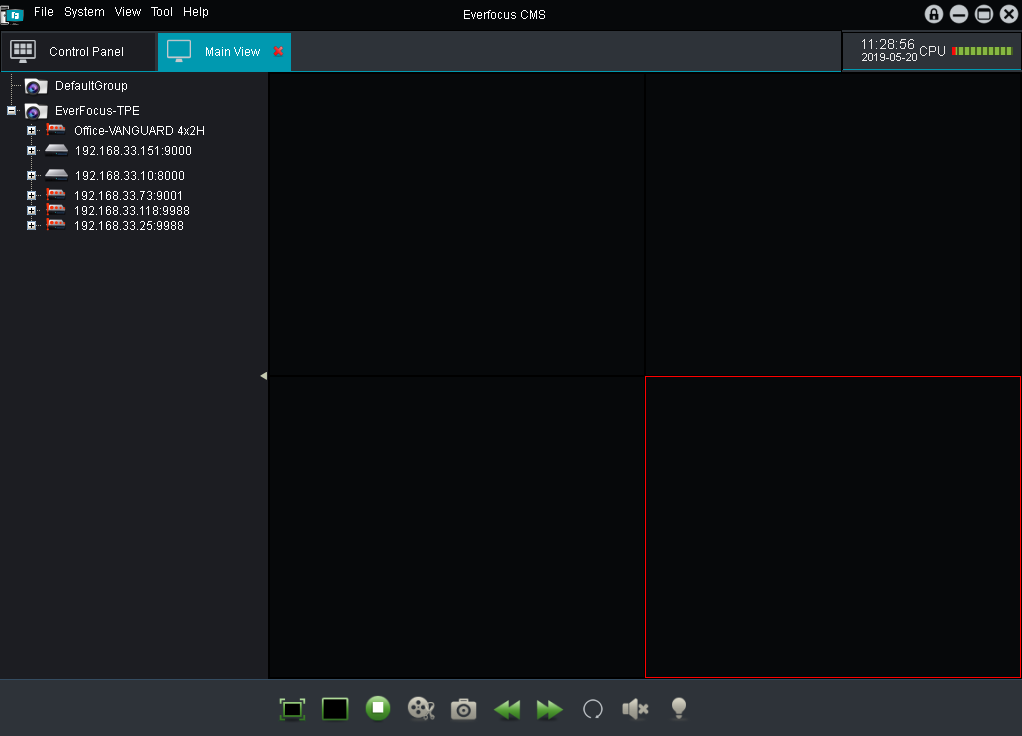Image resolution: width=1022 pixels, height=736 pixels.
Task: Click the circular refresh cycle icon
Action: [593, 709]
